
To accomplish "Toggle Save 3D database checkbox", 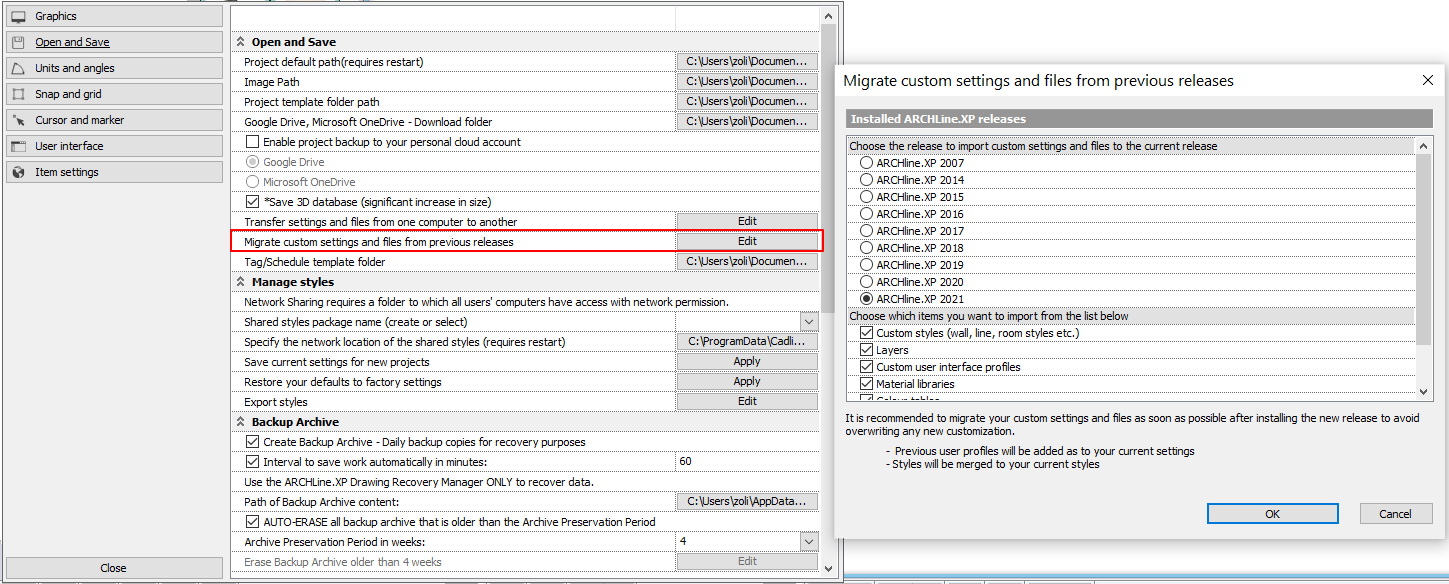I will 252,202.
